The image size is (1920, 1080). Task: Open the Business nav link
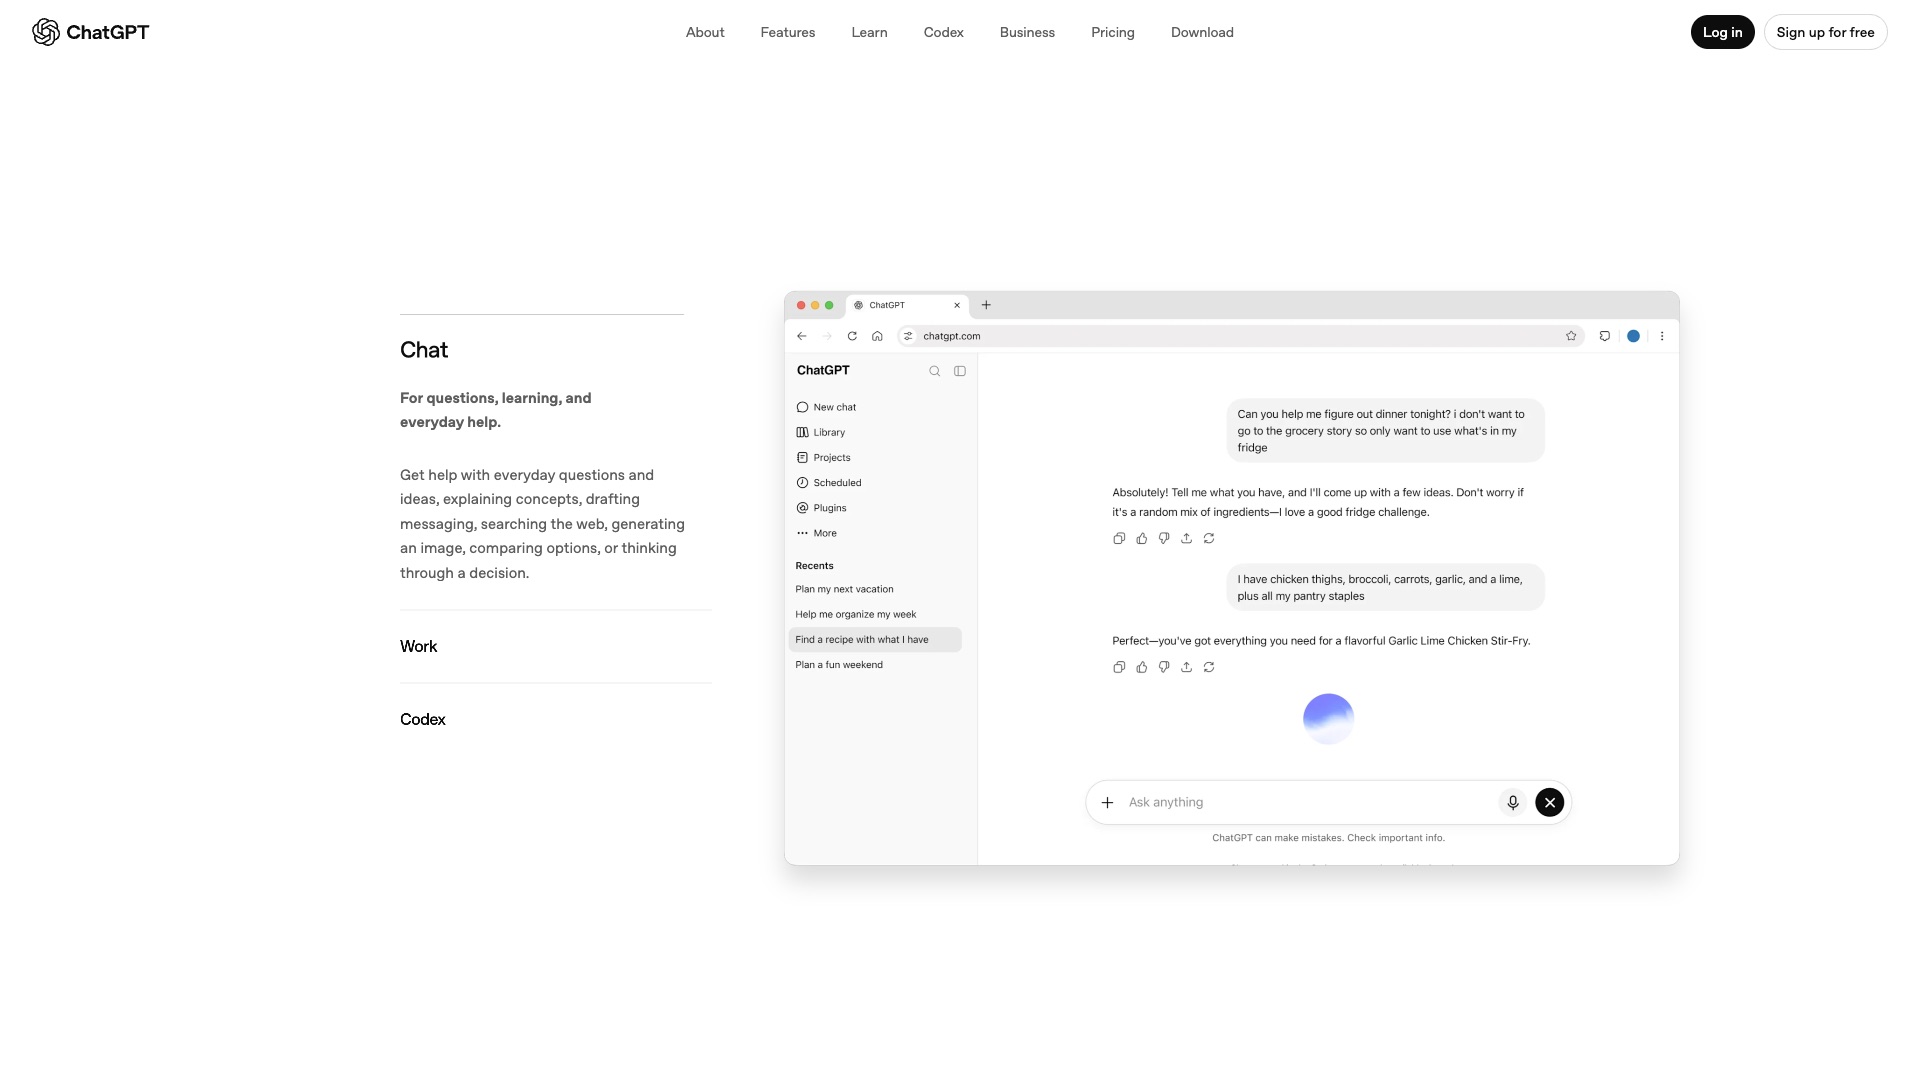(x=1027, y=32)
